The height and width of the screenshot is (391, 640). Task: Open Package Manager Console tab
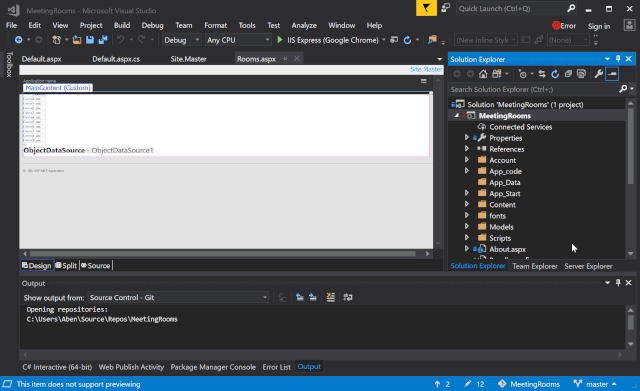click(213, 367)
